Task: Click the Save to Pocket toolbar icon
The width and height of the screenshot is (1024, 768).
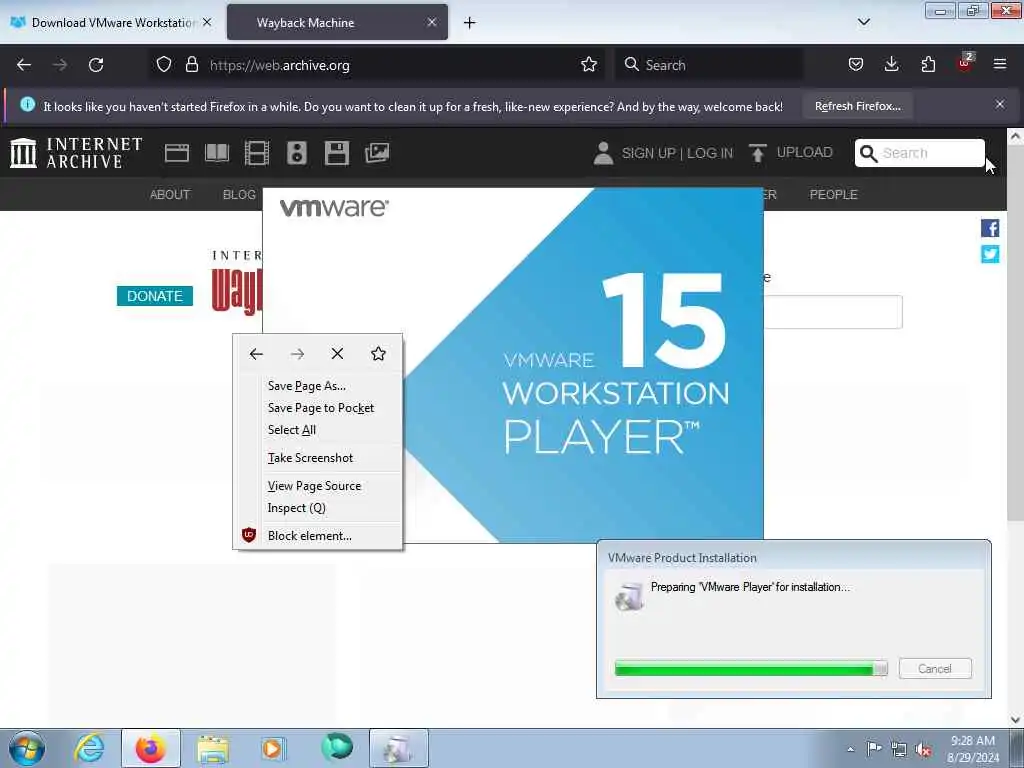Action: pyautogui.click(x=856, y=64)
